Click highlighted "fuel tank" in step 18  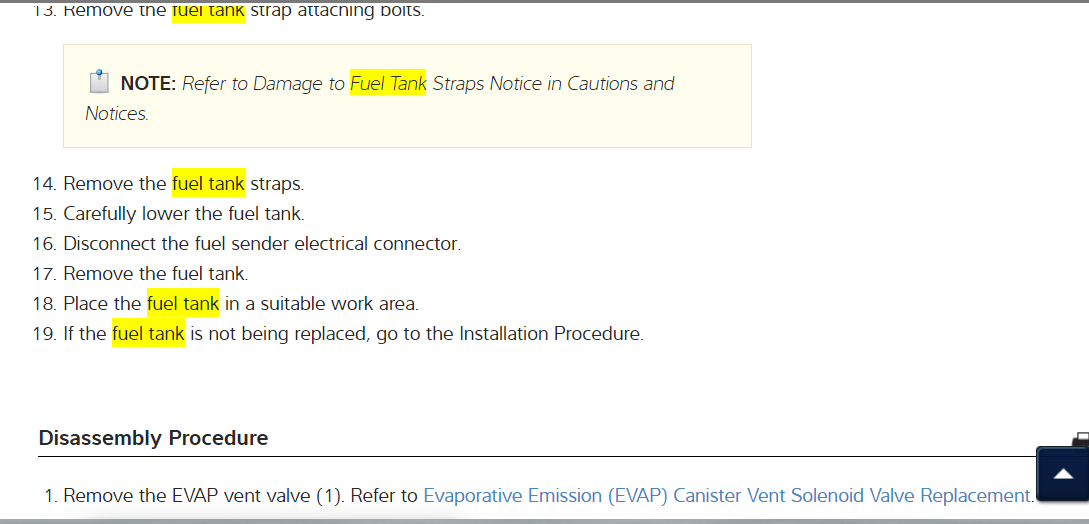182,304
